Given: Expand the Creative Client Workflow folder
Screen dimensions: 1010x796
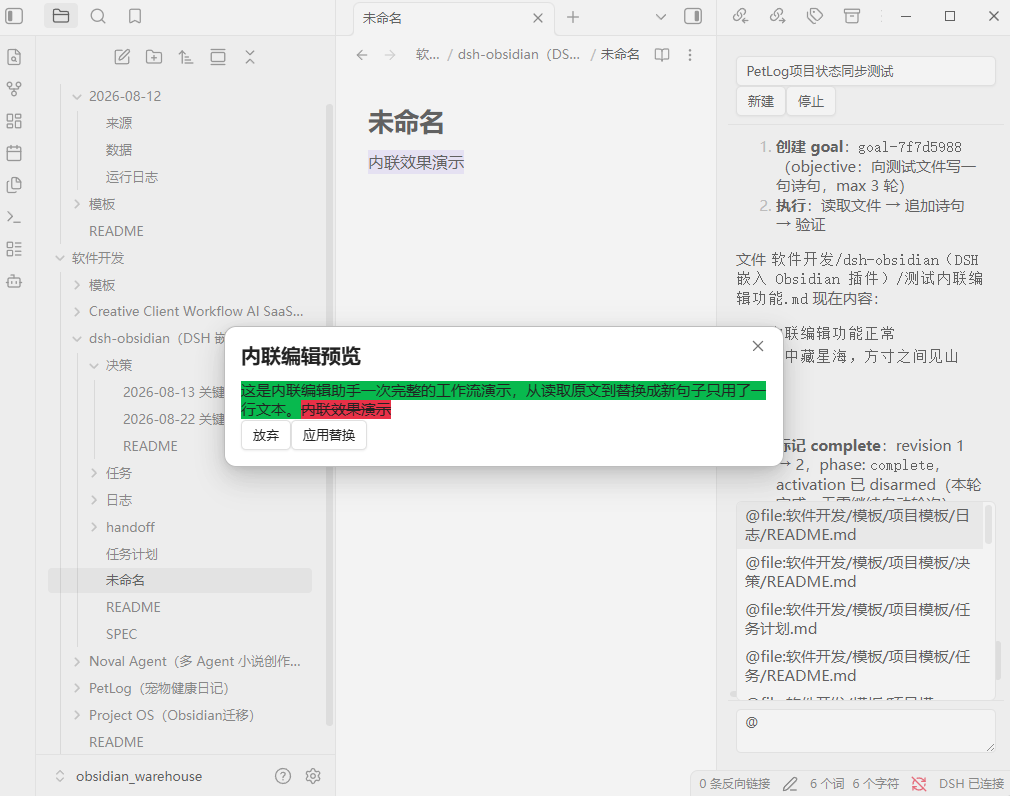Looking at the screenshot, I should click(x=77, y=312).
